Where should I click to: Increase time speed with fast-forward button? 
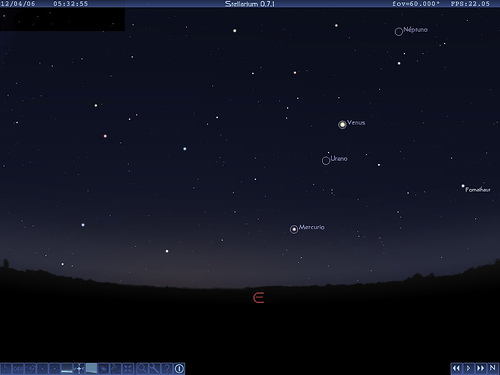coord(480,368)
